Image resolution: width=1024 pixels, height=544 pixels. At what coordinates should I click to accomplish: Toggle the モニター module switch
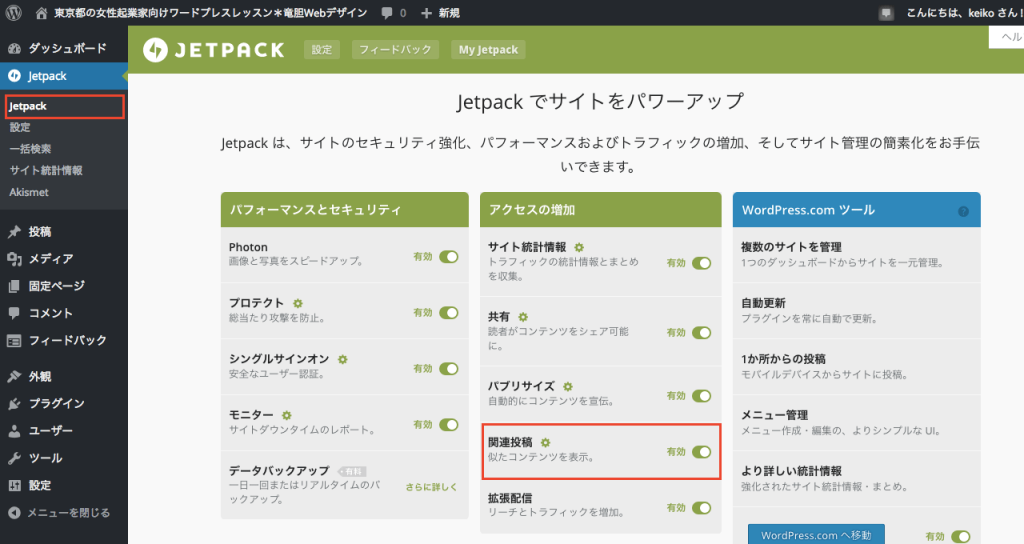(x=449, y=424)
